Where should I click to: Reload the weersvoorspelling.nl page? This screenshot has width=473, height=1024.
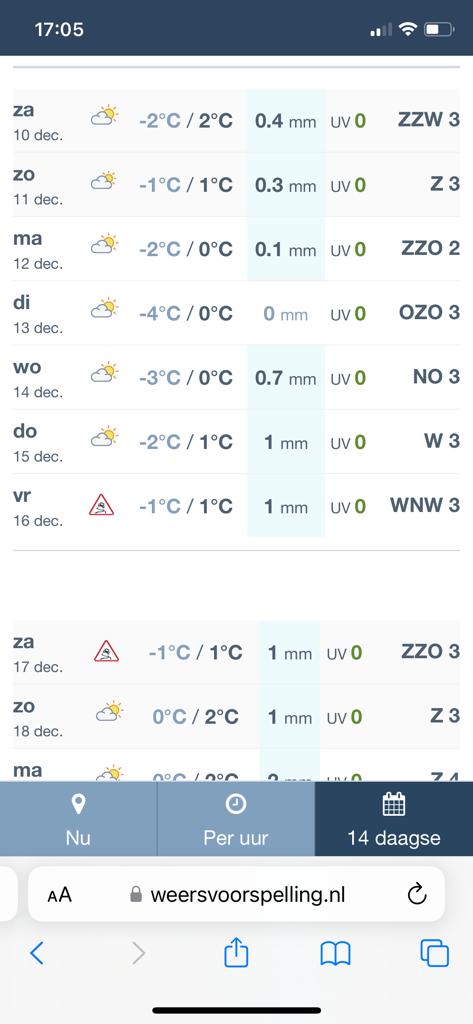(x=417, y=894)
